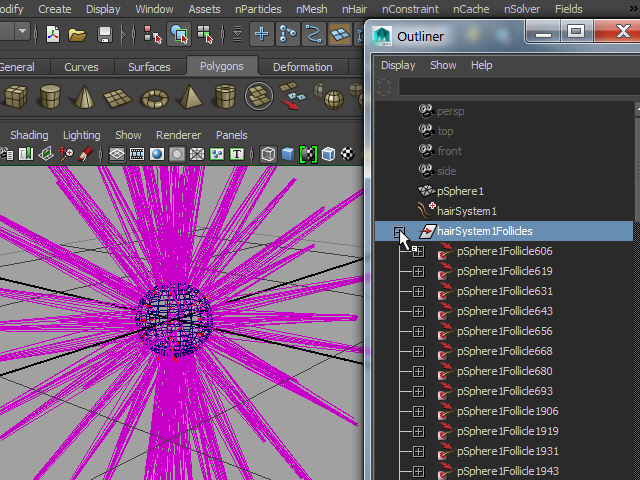Expand pSphere1Follicle656 in Outliner
This screenshot has height=480, width=640.
tap(418, 331)
